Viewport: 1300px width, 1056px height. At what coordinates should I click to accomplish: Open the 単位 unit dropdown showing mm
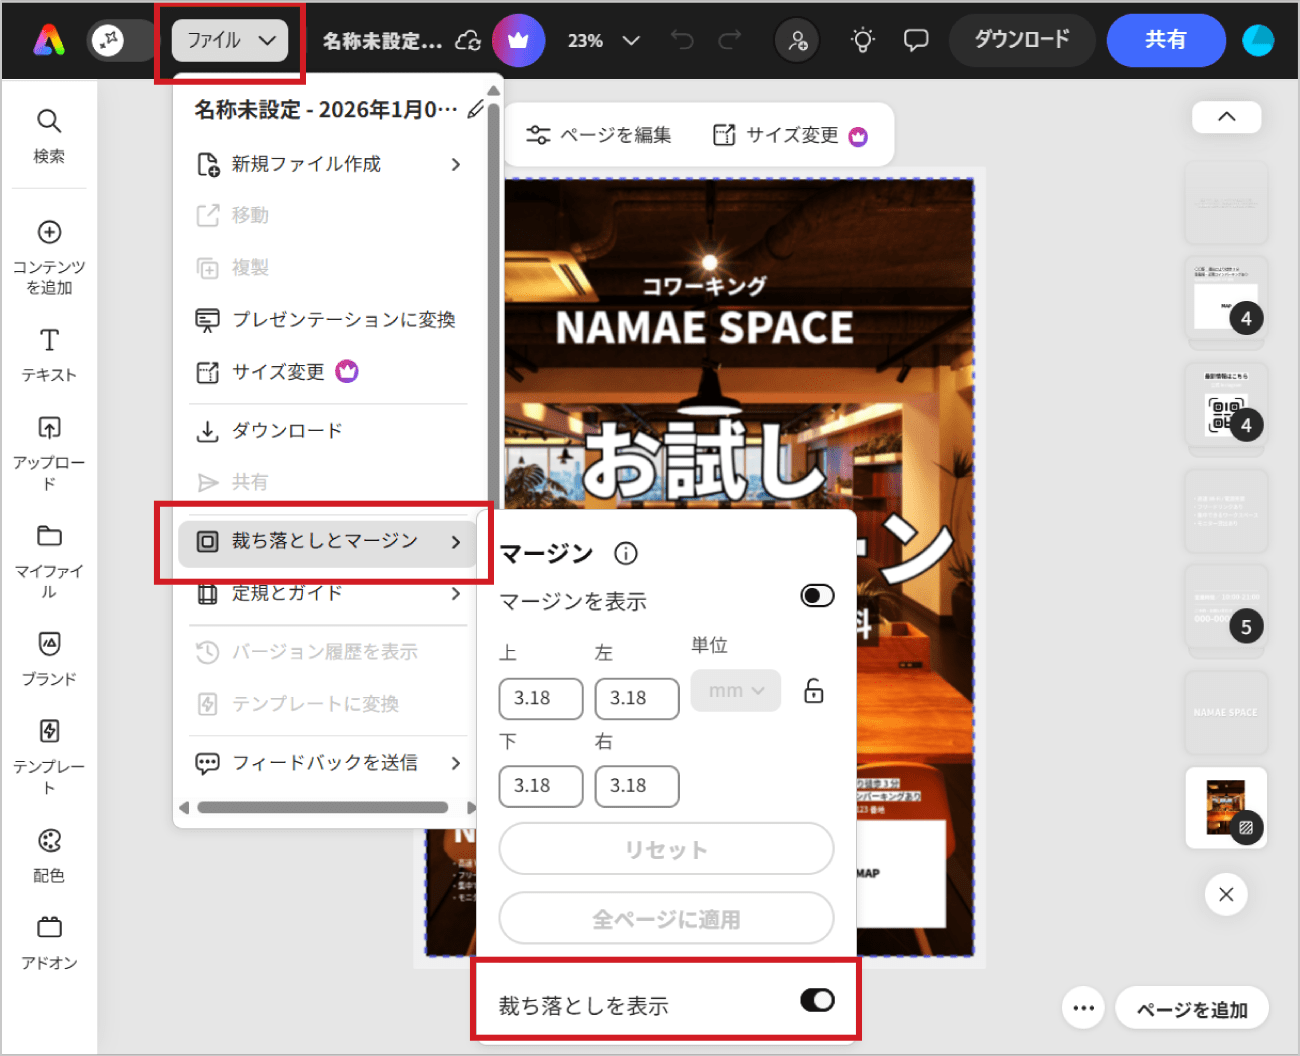735,690
